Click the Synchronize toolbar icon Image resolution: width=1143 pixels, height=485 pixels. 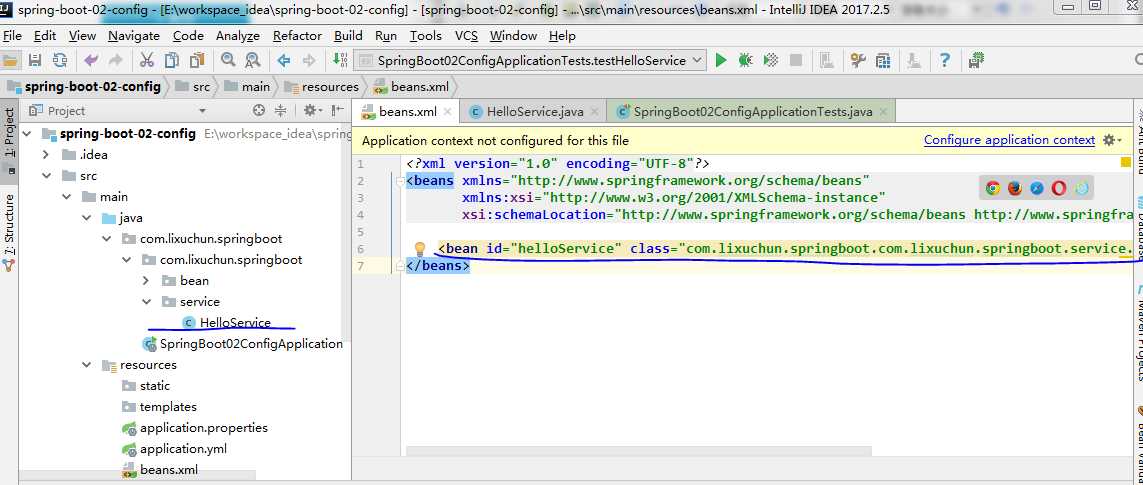(60, 61)
